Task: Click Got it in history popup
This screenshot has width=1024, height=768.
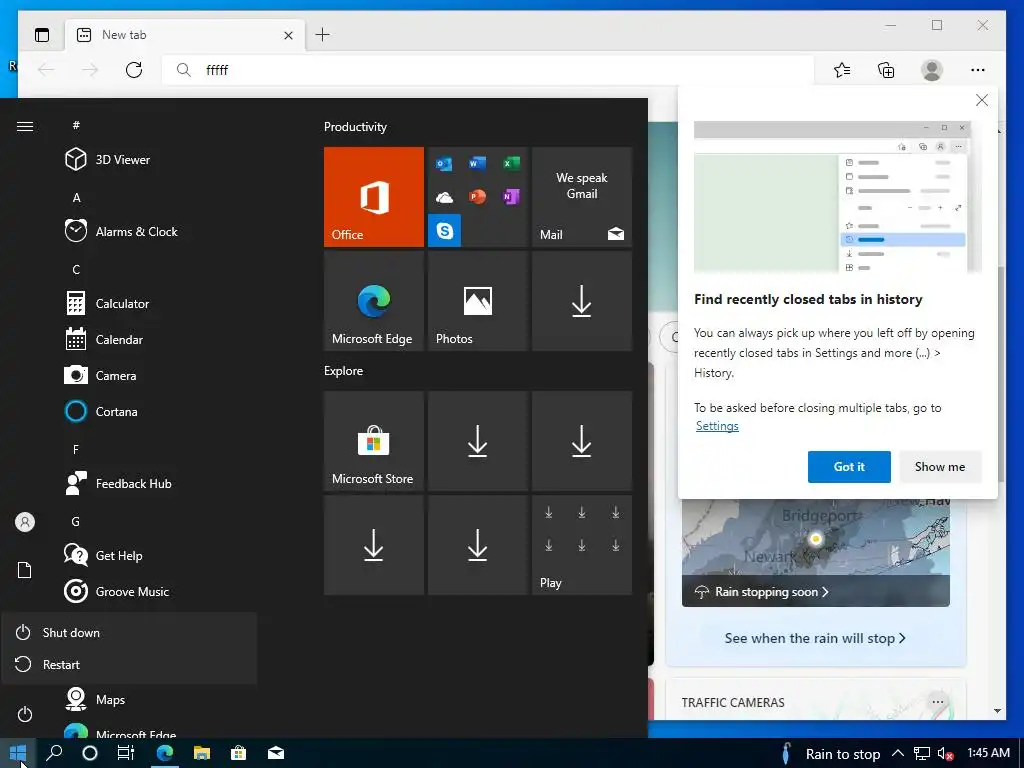Action: 849,466
